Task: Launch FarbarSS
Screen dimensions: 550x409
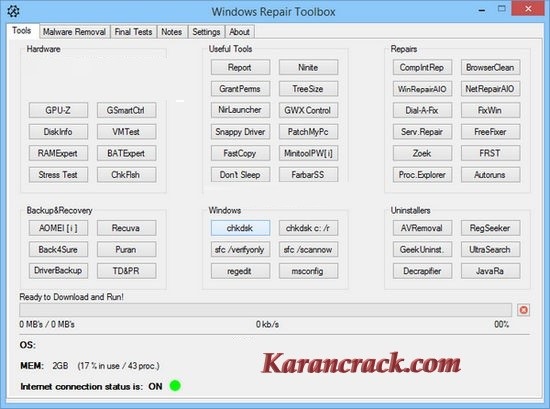Action: pos(308,175)
